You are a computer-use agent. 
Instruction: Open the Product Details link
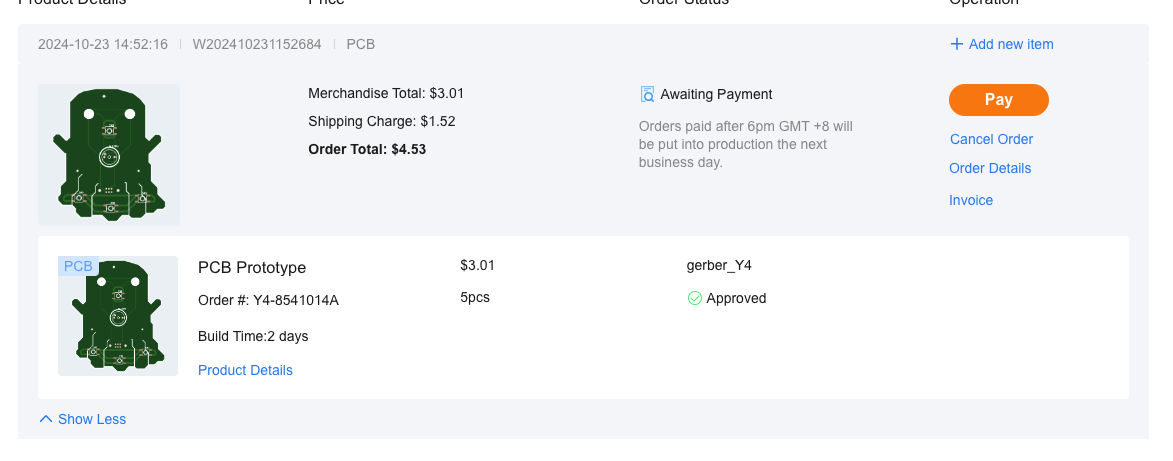(245, 370)
